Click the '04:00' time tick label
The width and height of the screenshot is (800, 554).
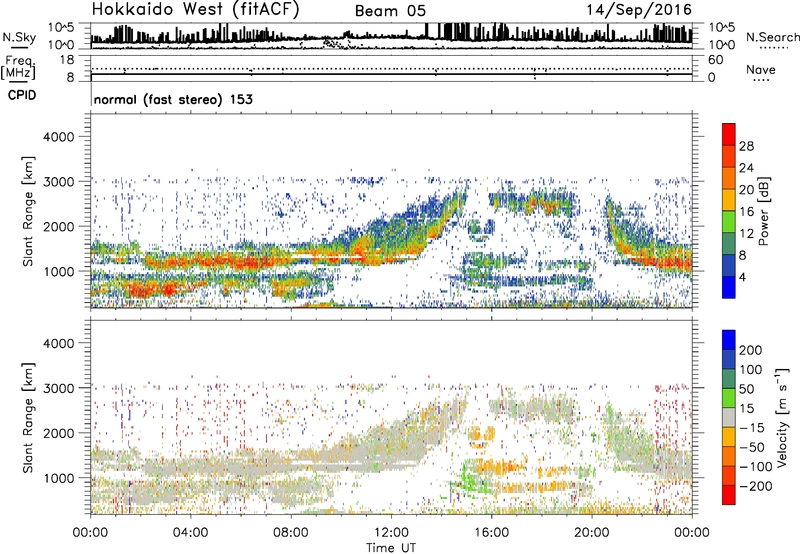[190, 533]
